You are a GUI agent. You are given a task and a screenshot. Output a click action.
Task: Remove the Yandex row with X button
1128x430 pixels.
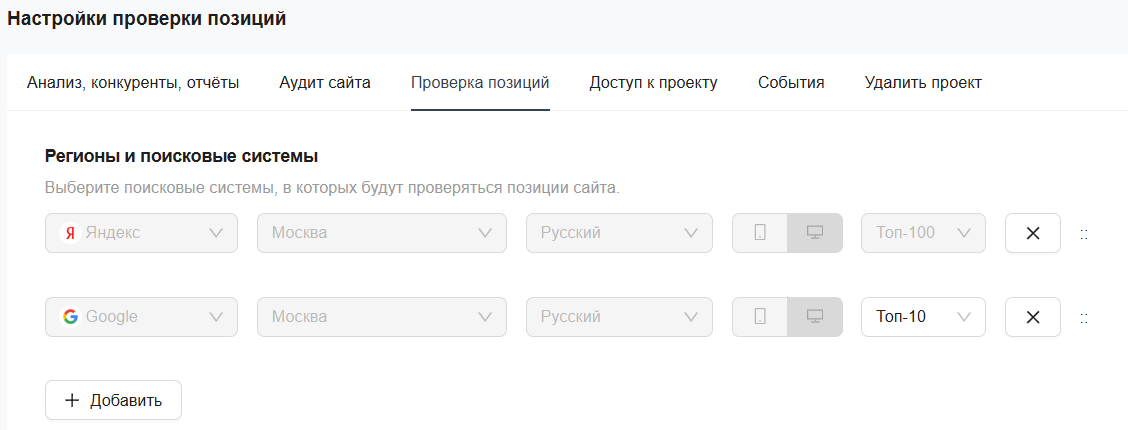coord(1032,233)
